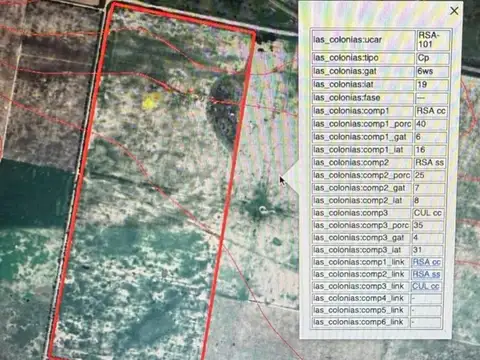The image size is (480, 360).
Task: Select the 'las_colonias:comp2_porc' label cell
Action: [x=362, y=175]
